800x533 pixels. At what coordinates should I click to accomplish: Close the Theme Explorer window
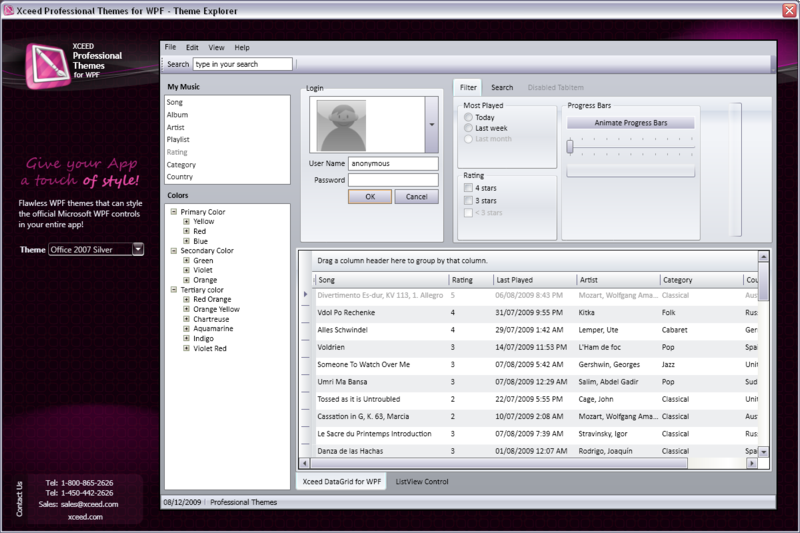(789, 10)
